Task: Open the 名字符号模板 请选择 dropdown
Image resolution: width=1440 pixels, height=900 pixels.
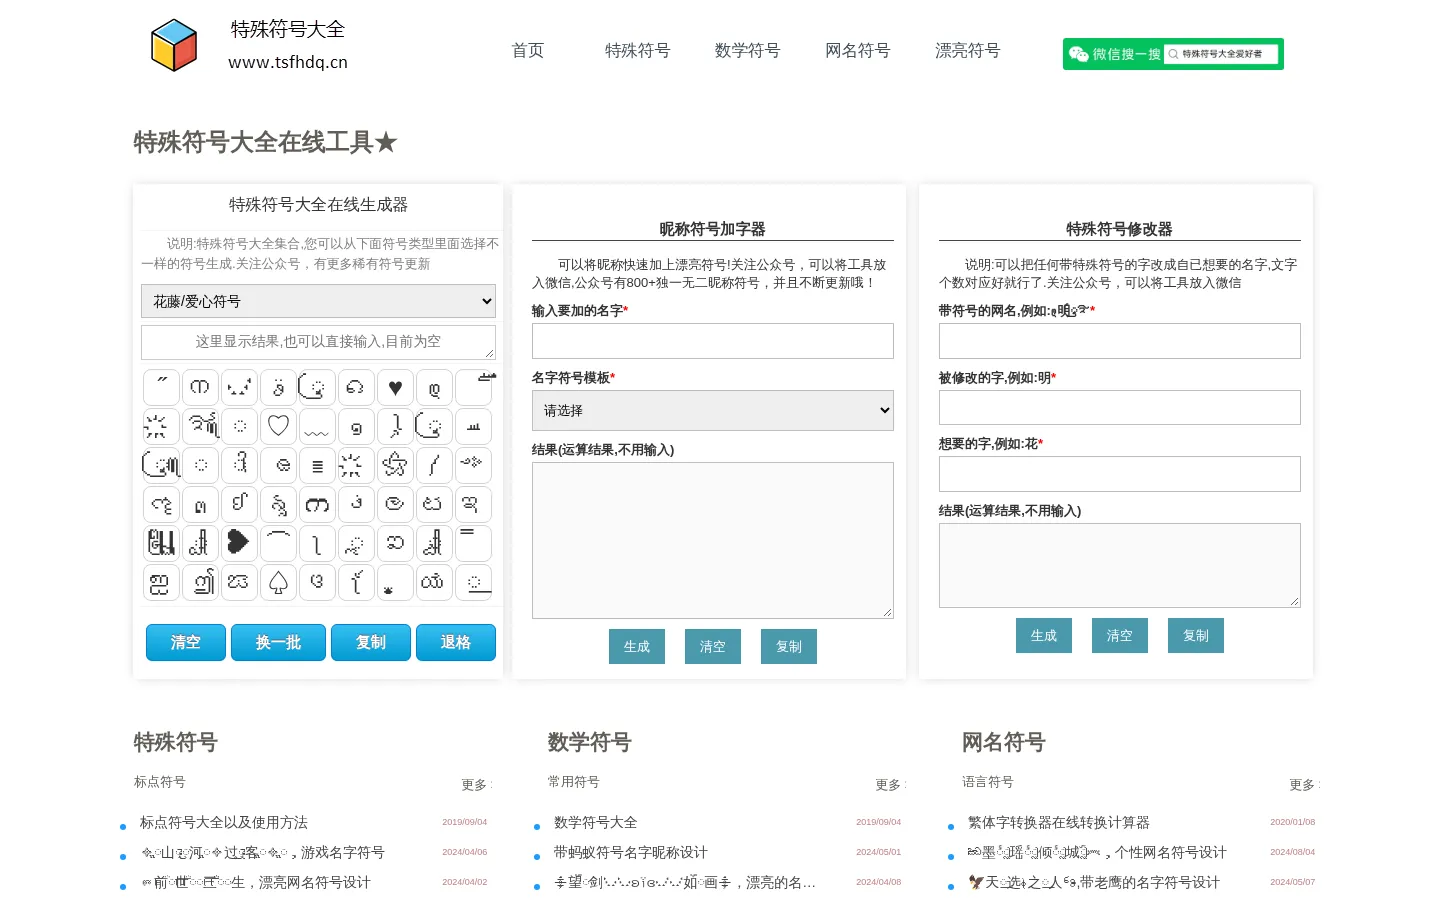Action: (x=712, y=410)
